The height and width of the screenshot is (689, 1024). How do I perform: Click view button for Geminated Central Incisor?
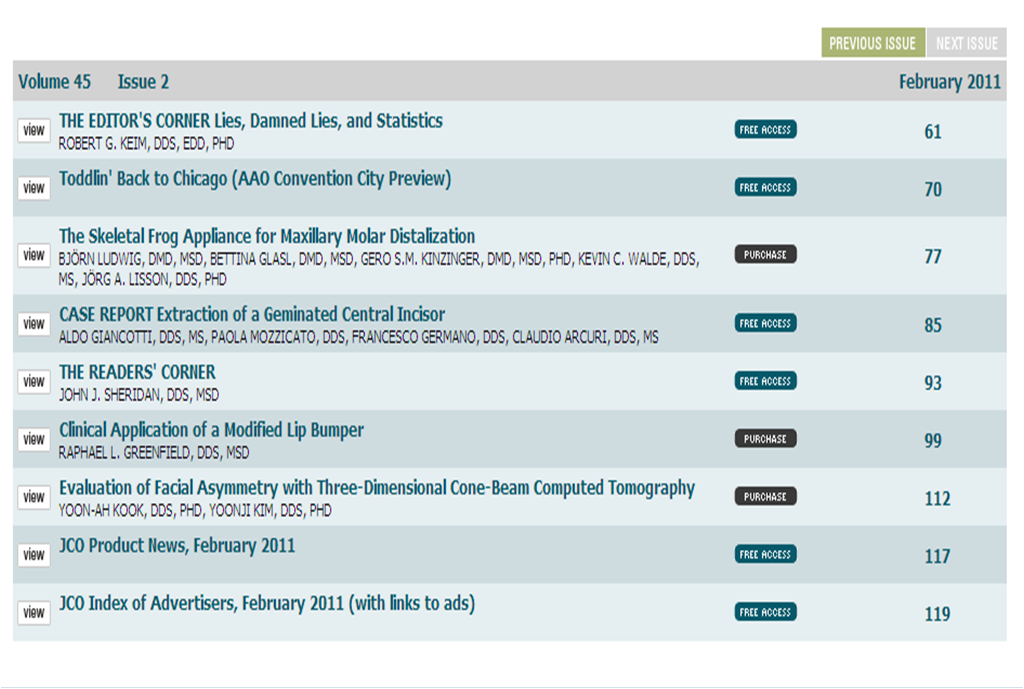pyautogui.click(x=34, y=323)
